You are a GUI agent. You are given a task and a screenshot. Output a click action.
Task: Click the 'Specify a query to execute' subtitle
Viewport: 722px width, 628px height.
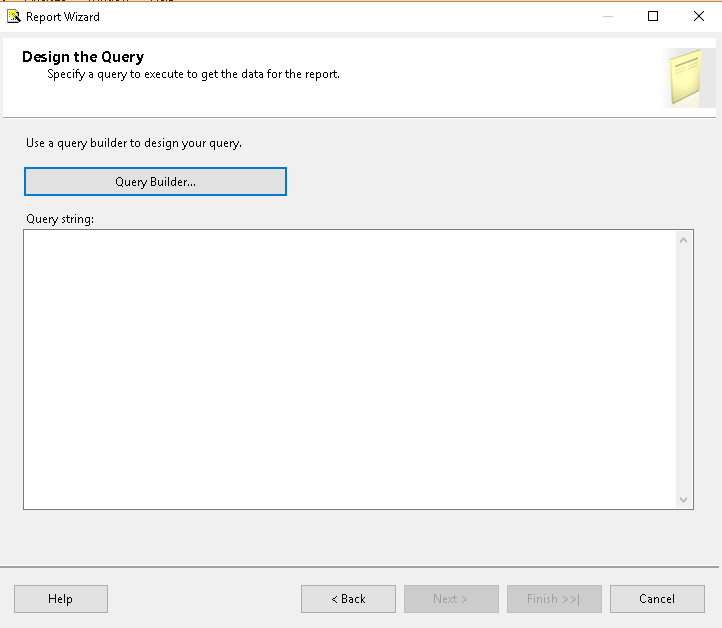[x=193, y=74]
